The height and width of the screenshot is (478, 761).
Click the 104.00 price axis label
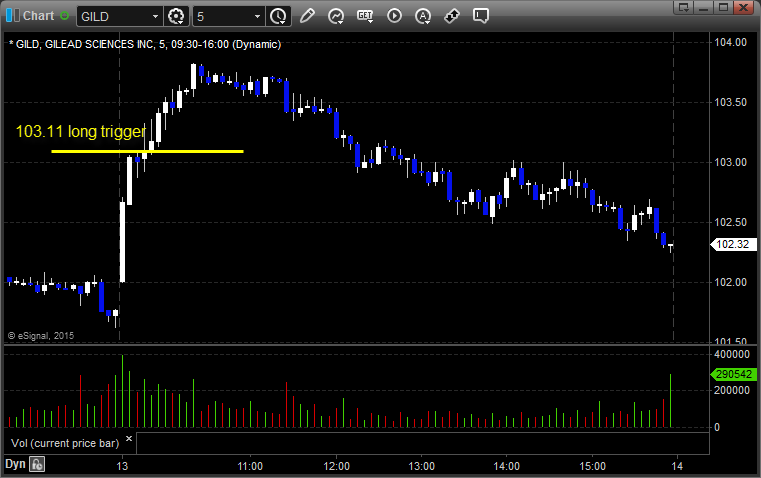730,42
